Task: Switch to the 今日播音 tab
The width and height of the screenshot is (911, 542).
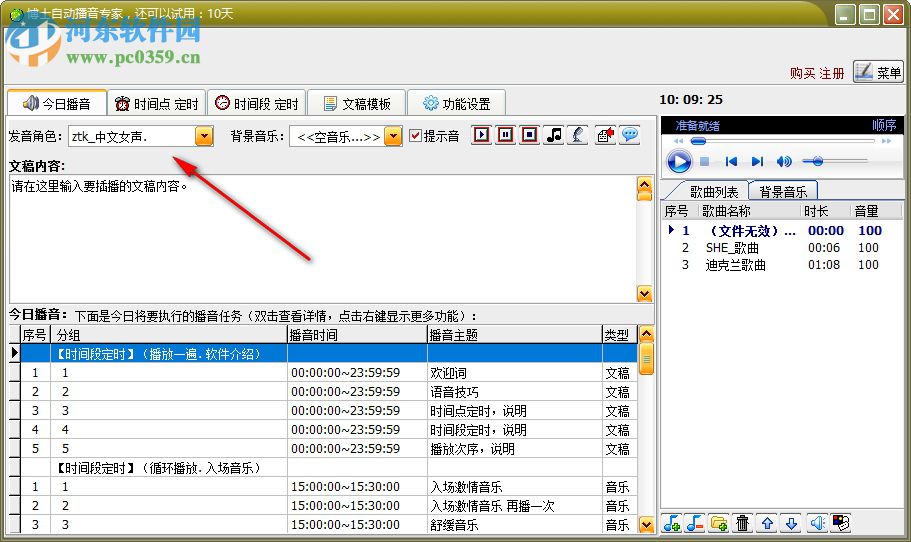Action: pos(57,103)
